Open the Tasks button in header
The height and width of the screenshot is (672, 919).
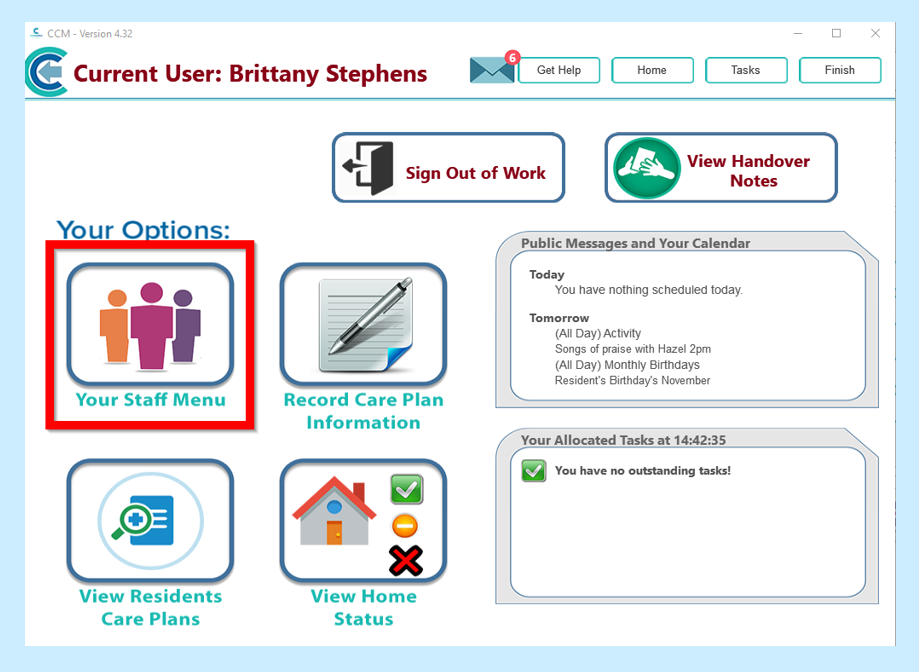tap(746, 70)
